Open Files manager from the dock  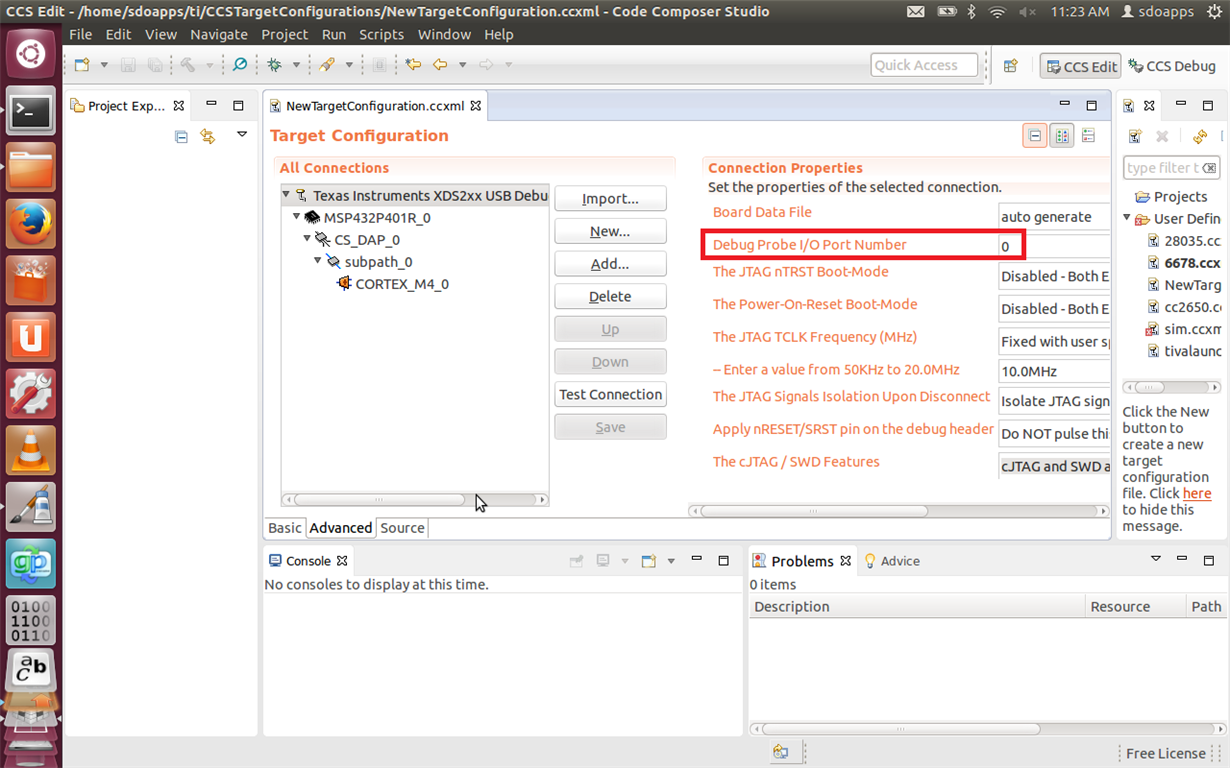pos(31,167)
